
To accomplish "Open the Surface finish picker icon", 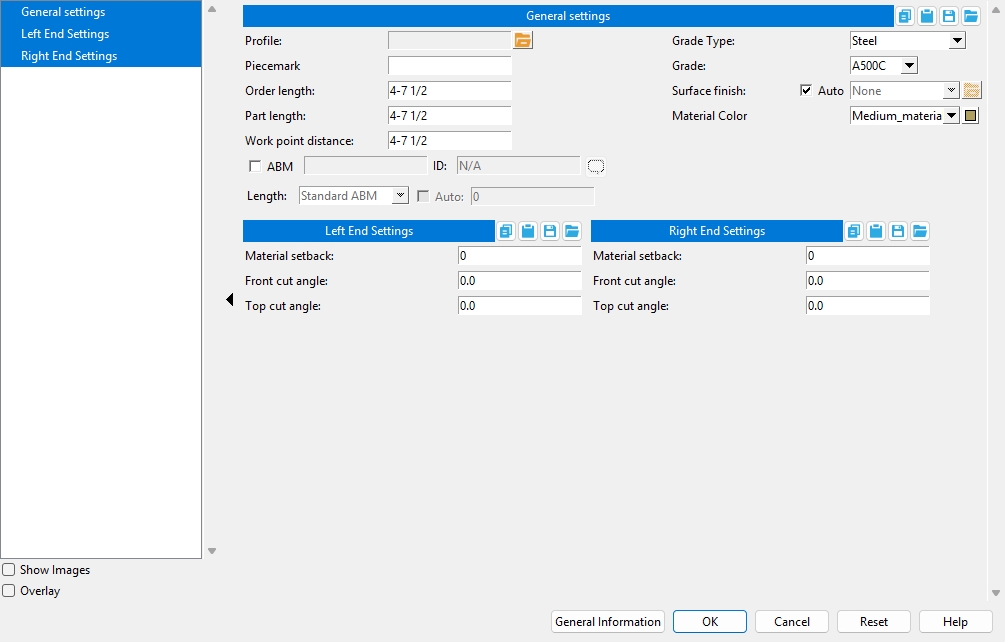I will coord(972,91).
